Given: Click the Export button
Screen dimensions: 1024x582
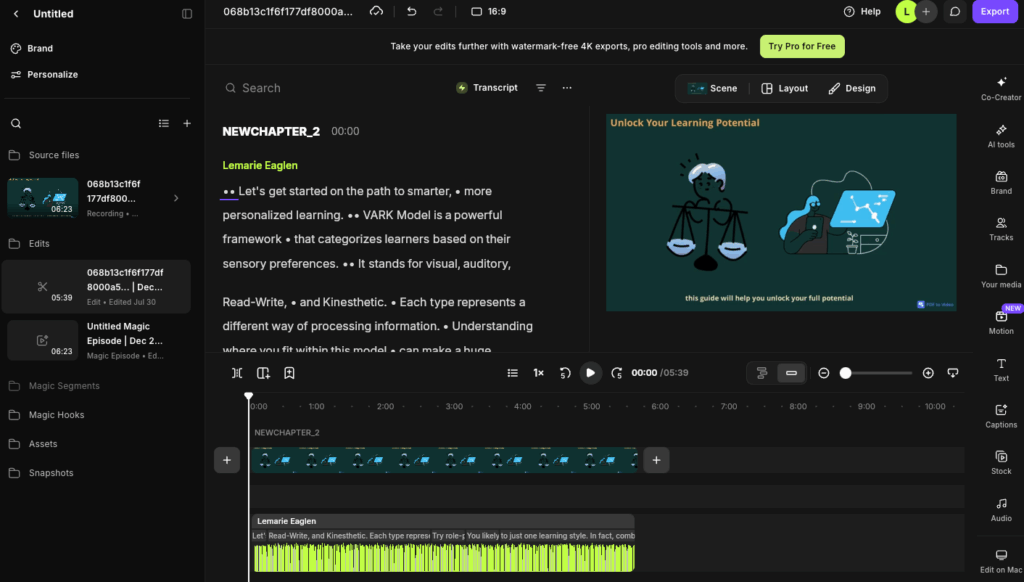Looking at the screenshot, I should pos(995,11).
